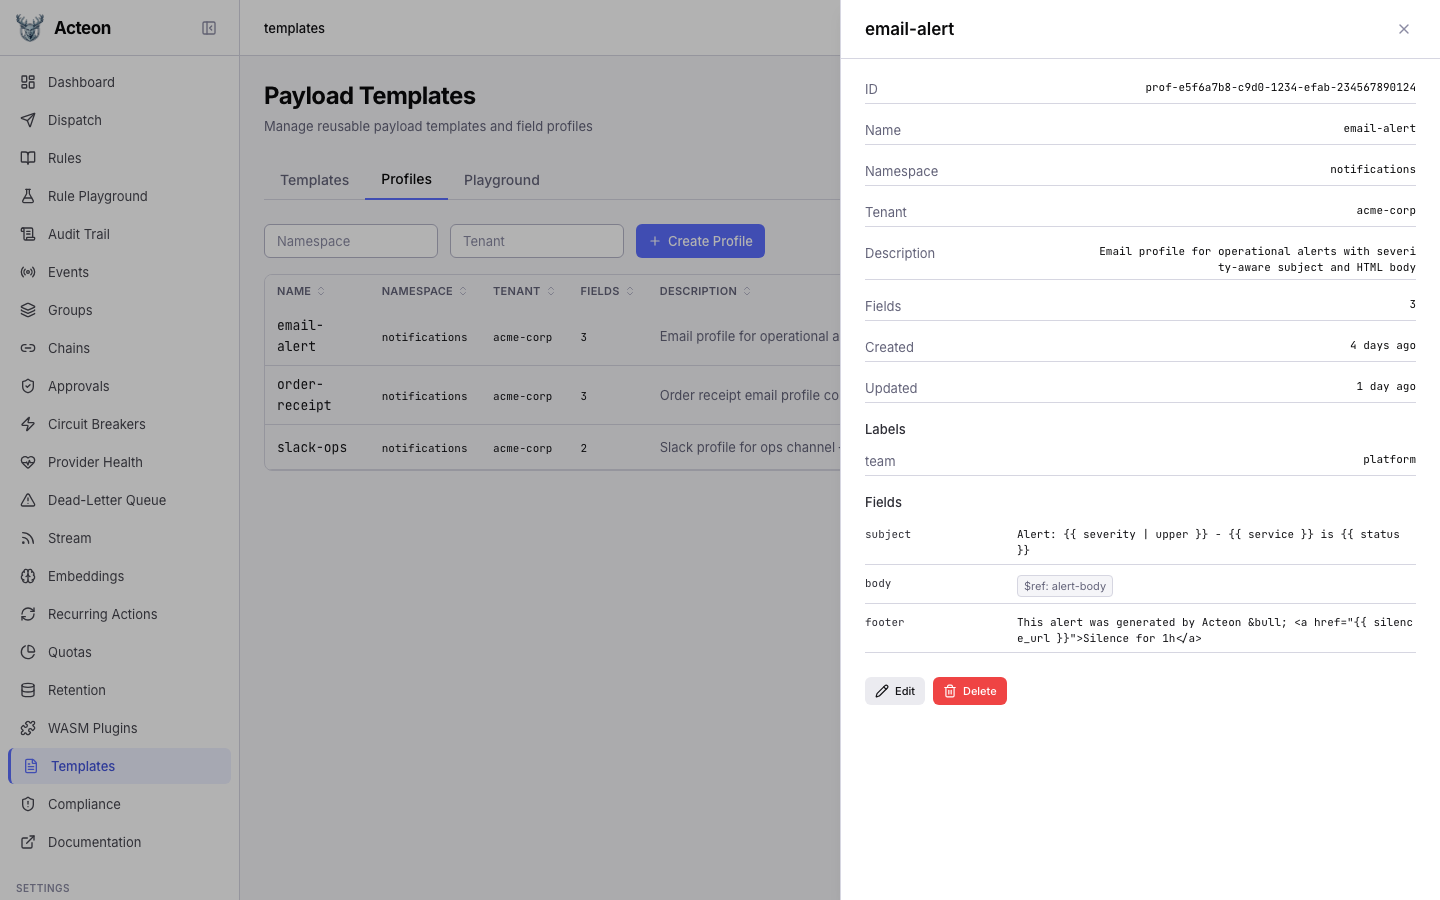1440x900 pixels.
Task: Select Embeddings in the sidebar
Action: click(86, 576)
